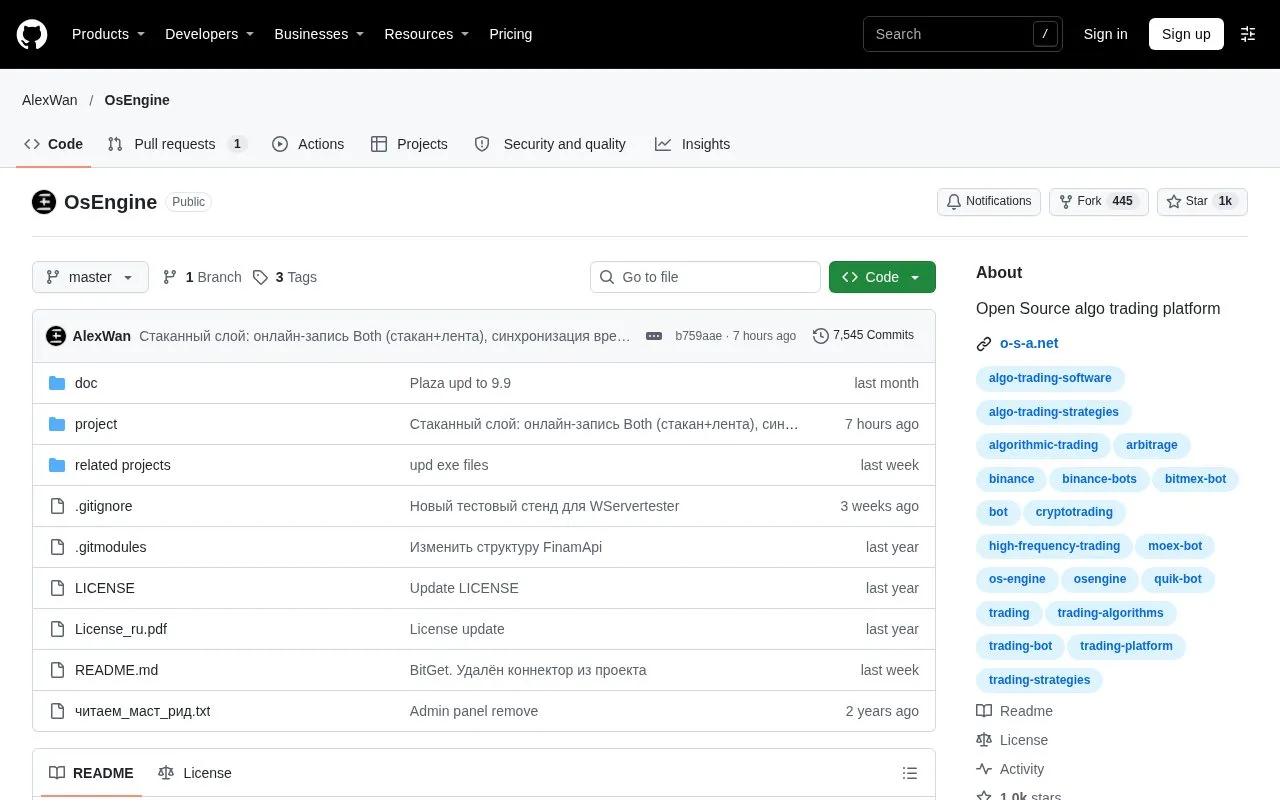Open the Pricing link
This screenshot has width=1280, height=800.
pos(510,34)
